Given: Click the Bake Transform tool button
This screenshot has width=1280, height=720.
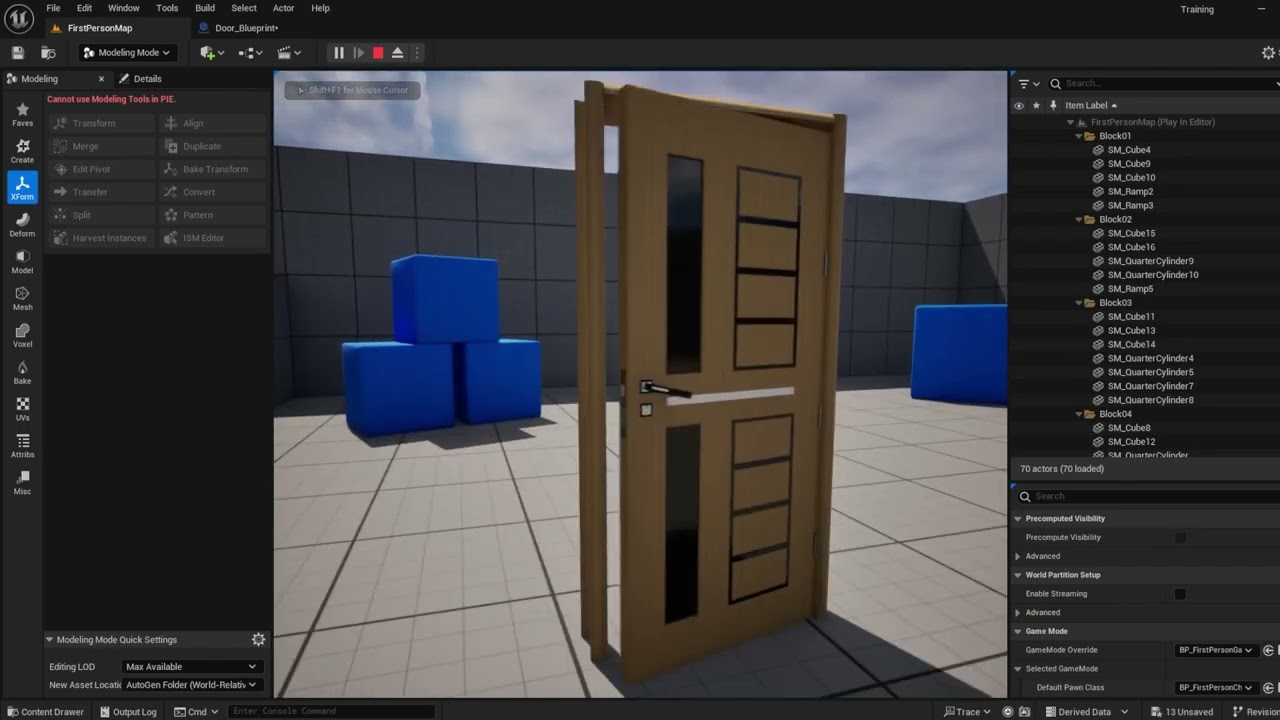Looking at the screenshot, I should point(213,169).
